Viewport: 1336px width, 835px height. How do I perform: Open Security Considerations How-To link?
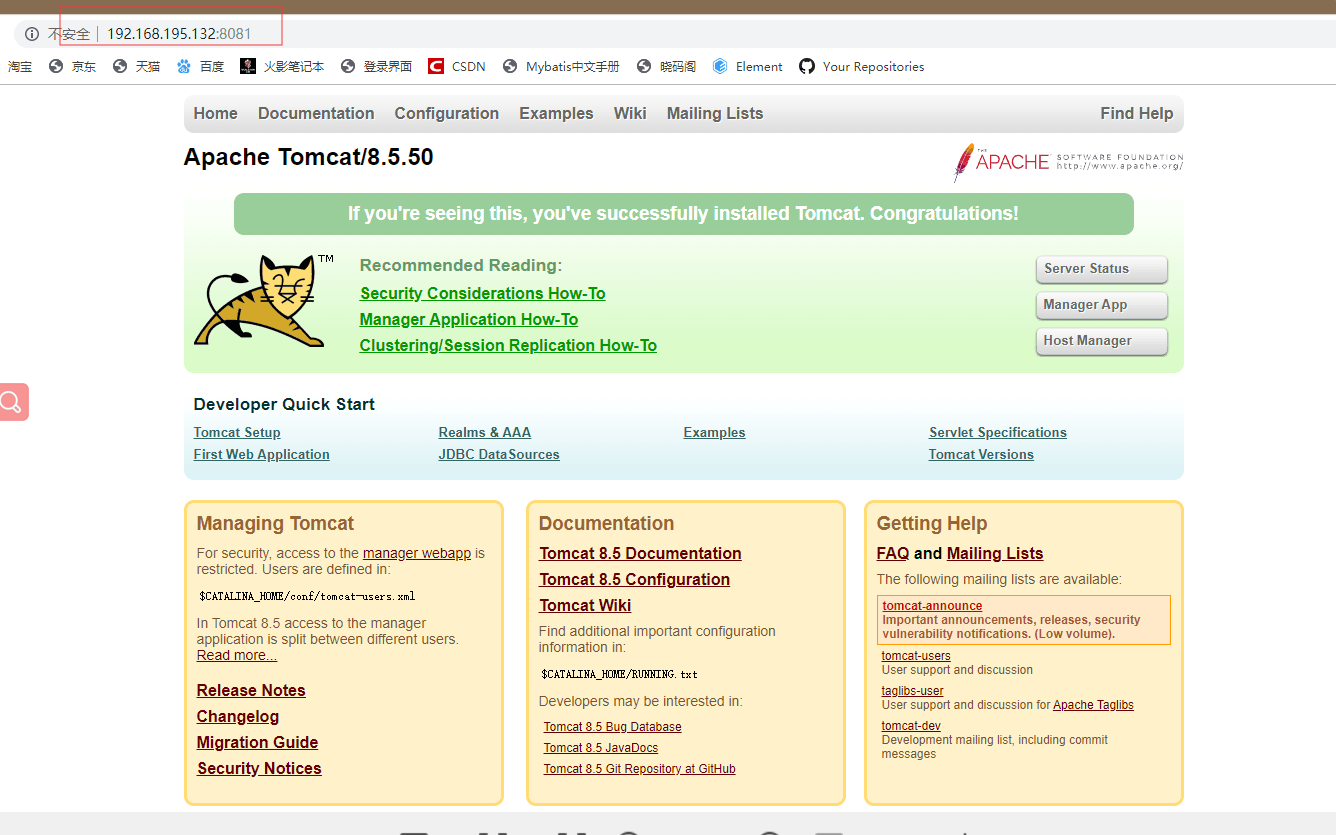(483, 293)
